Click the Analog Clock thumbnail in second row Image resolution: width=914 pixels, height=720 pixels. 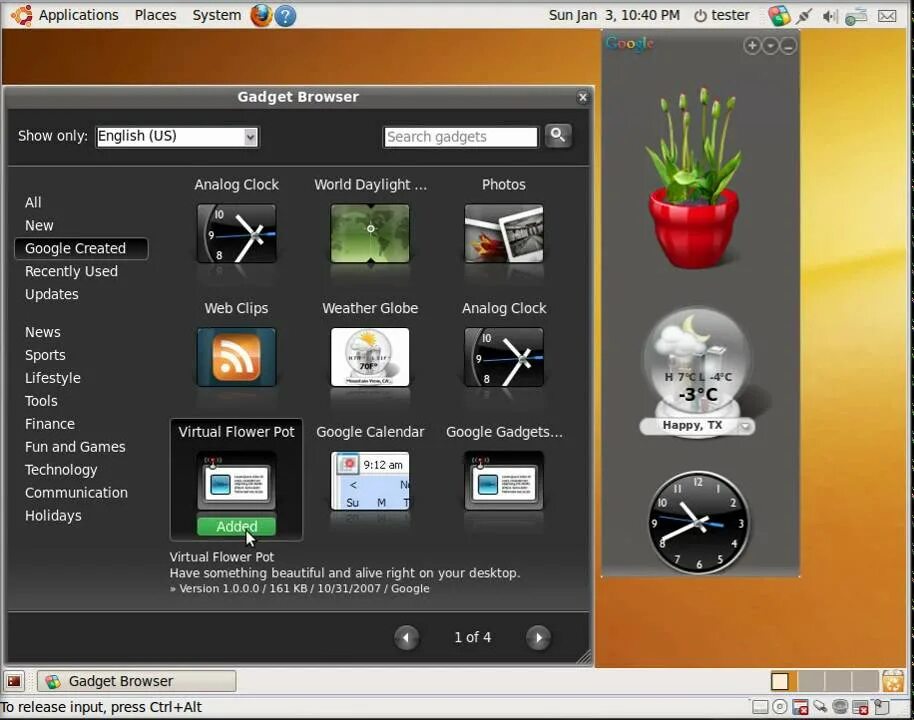point(504,357)
